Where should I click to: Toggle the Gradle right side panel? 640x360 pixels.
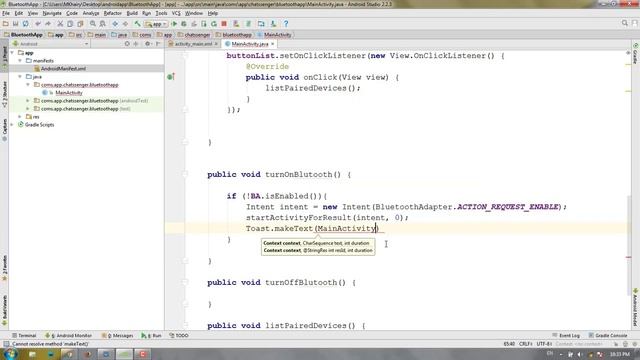coord(636,53)
